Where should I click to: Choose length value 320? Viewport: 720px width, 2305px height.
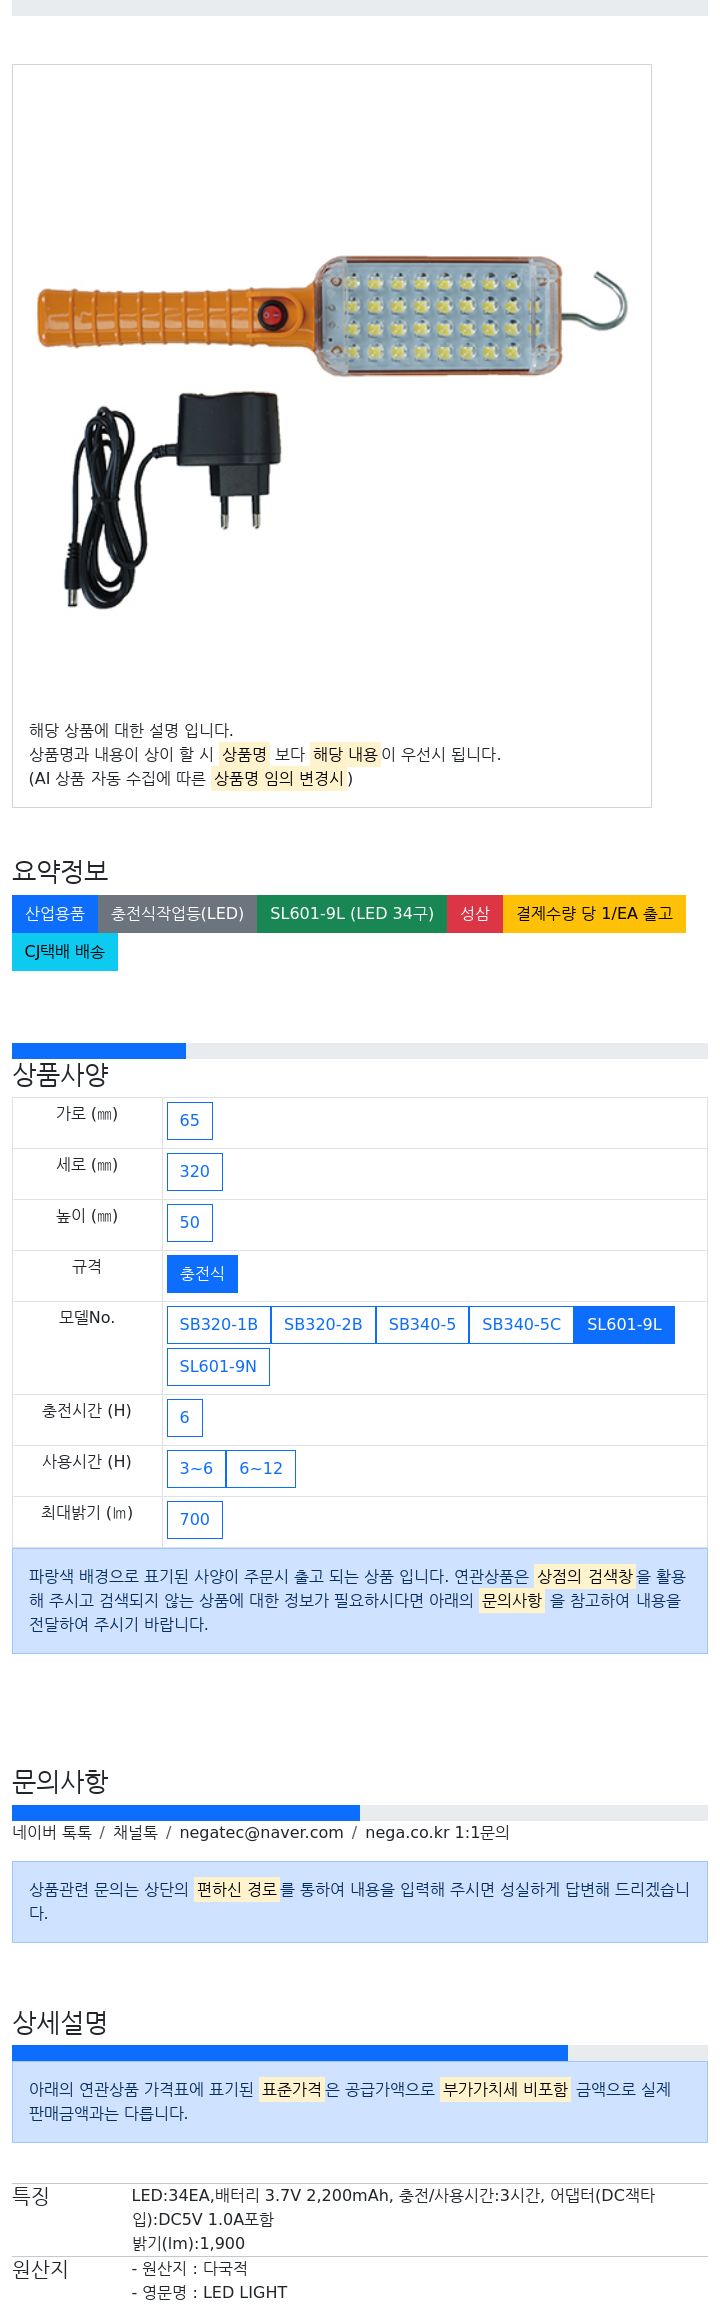click(x=195, y=1172)
